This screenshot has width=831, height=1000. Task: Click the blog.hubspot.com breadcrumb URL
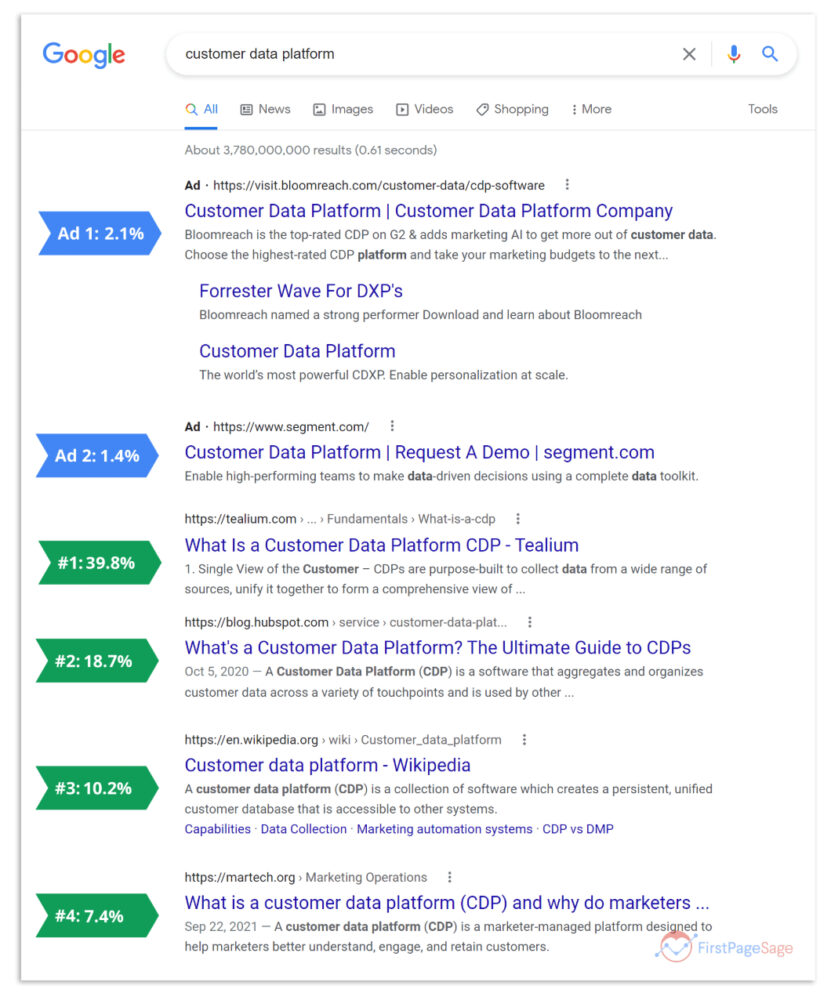coord(346,622)
